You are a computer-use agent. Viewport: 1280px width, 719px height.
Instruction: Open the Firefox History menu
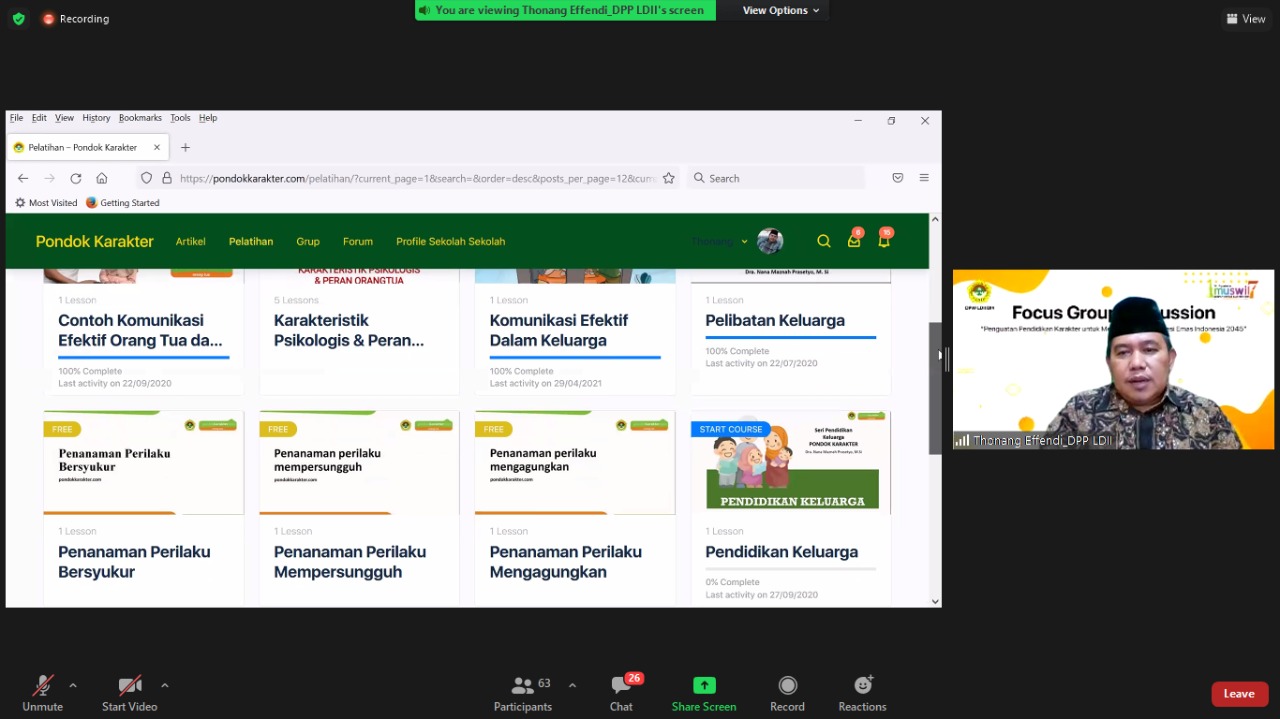tap(96, 118)
